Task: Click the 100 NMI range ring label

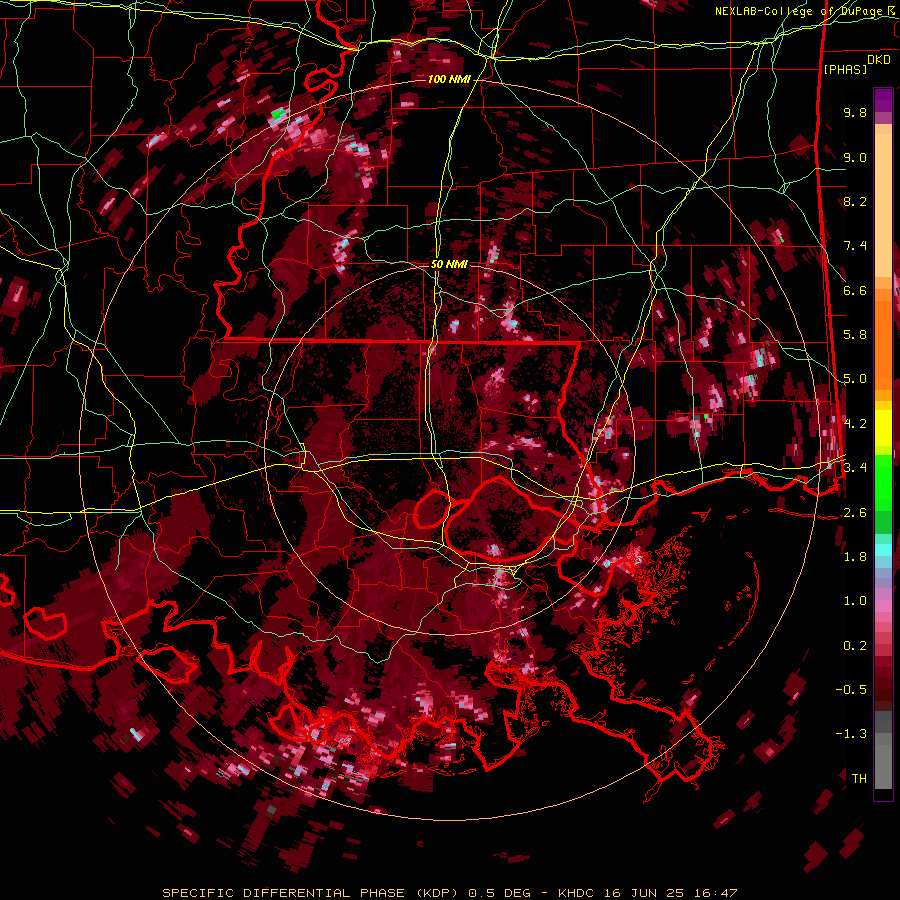Action: tap(449, 79)
